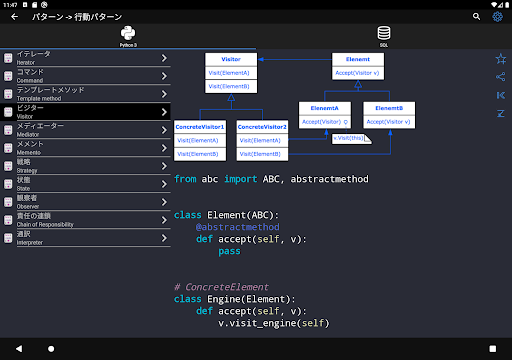Share the Visitor pattern page

point(501,77)
